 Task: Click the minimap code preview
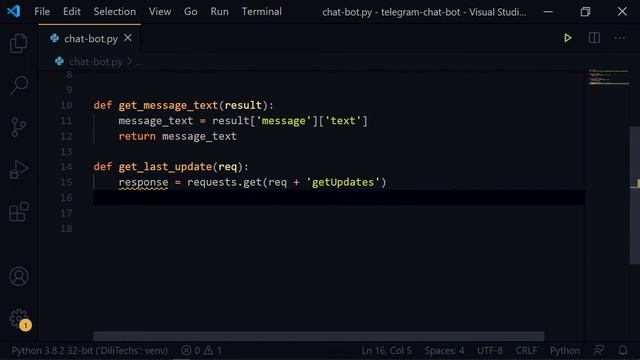pos(608,77)
